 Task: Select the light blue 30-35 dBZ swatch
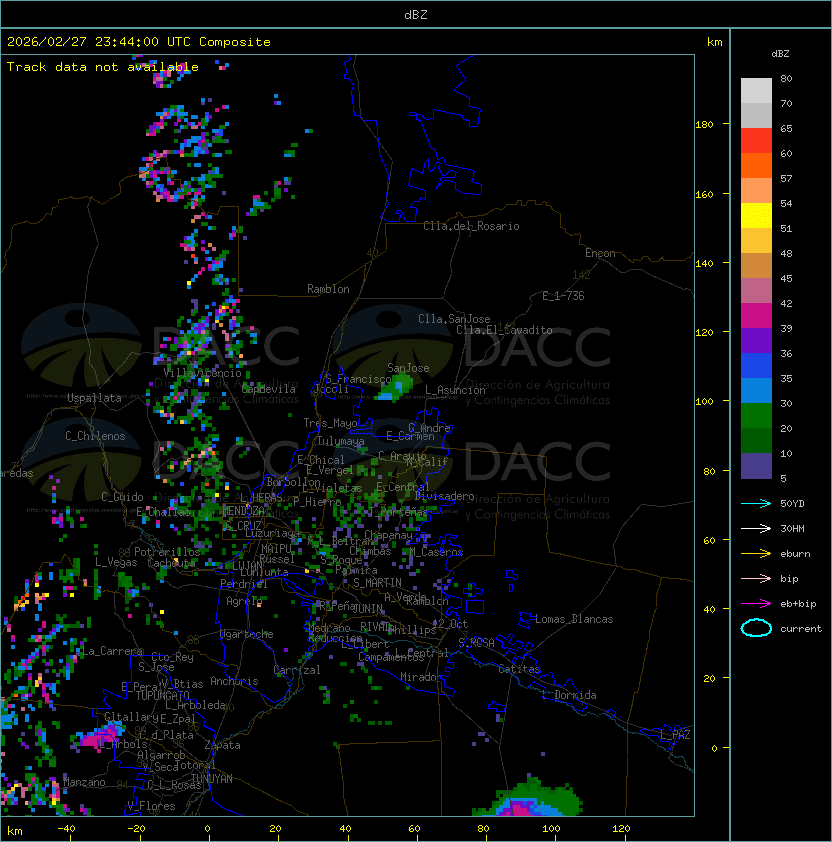[756, 391]
